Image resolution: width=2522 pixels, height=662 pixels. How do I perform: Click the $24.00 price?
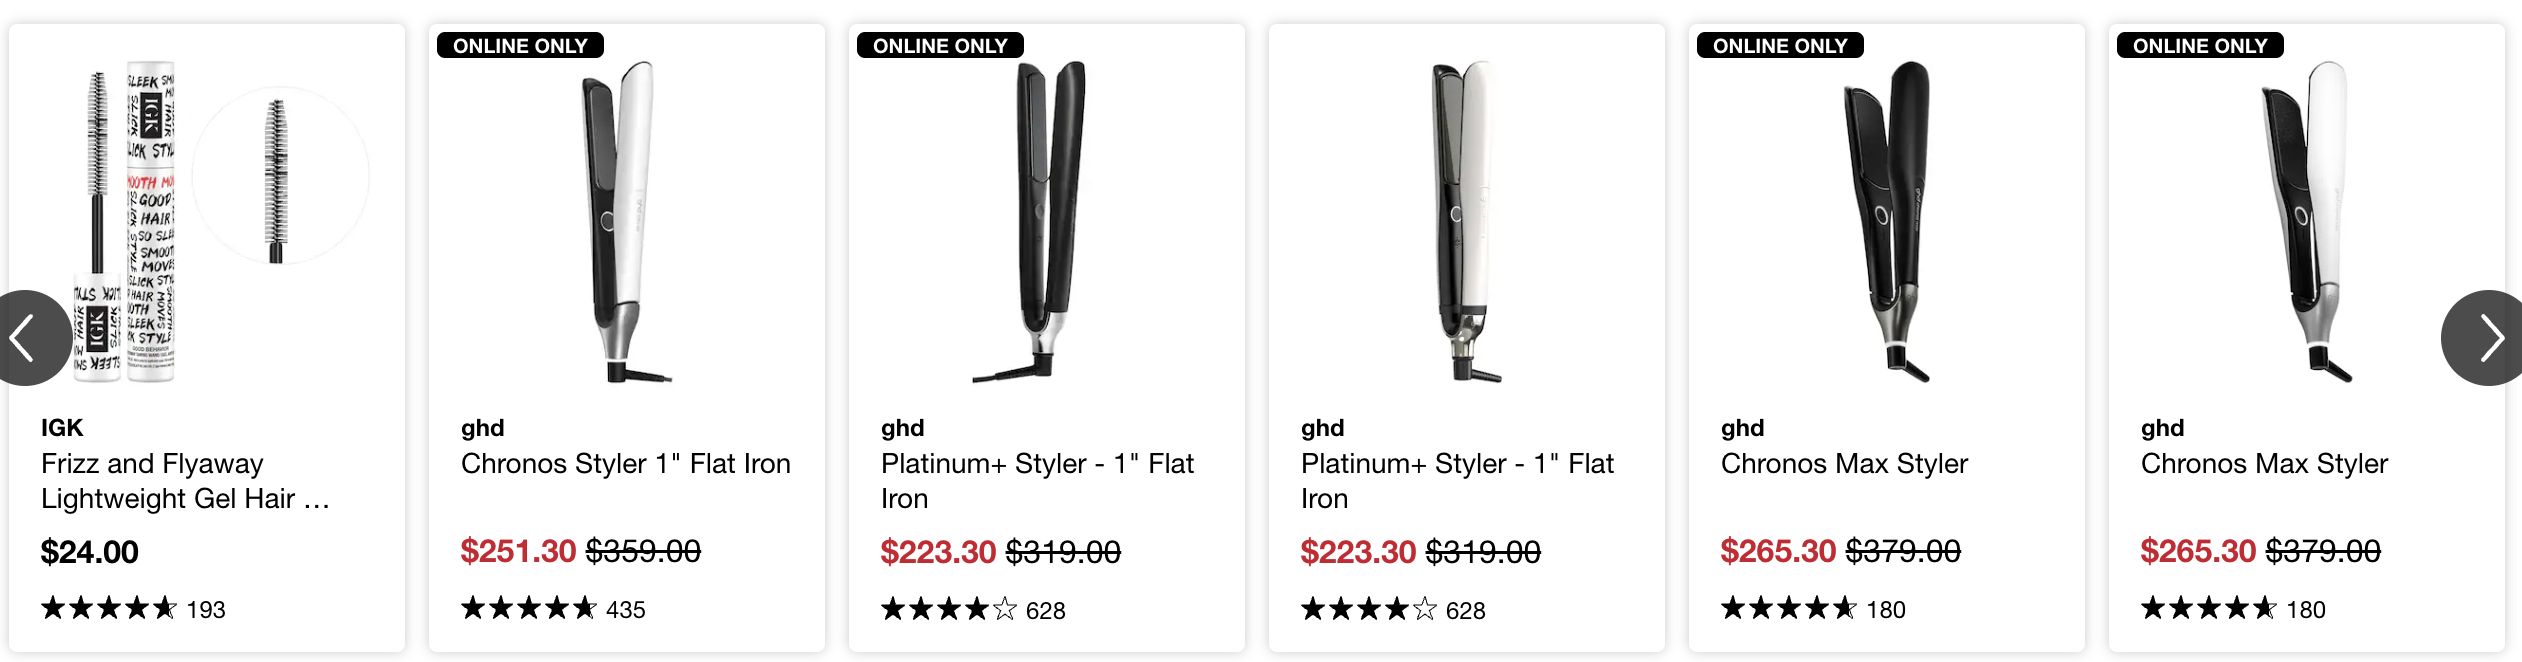90,552
